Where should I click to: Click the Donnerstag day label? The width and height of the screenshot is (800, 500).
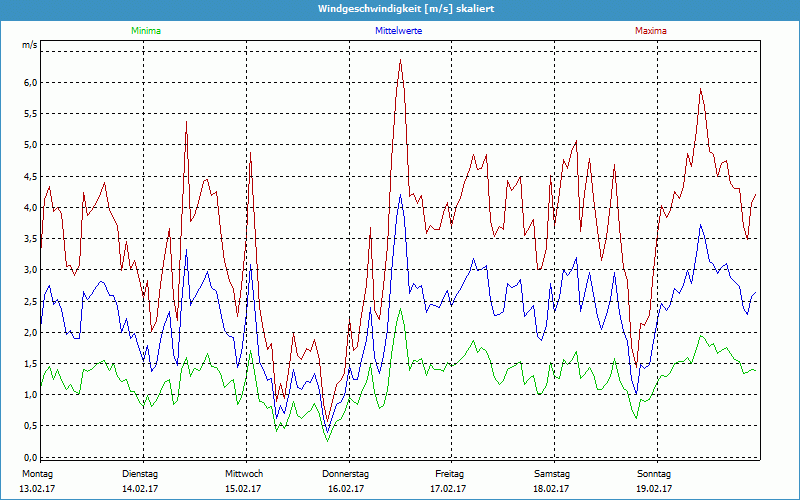pyautogui.click(x=345, y=474)
